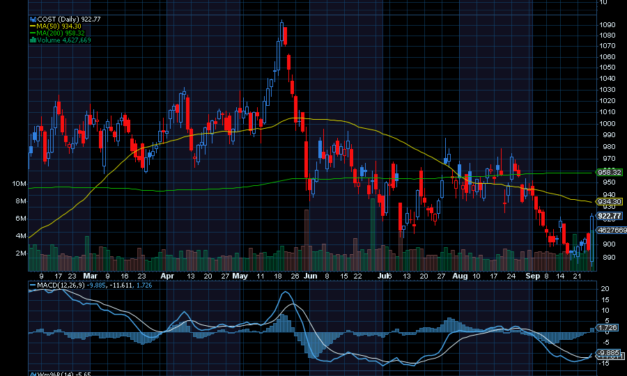Click the 10M volume axis label
627x376 pixels.
click(19, 184)
